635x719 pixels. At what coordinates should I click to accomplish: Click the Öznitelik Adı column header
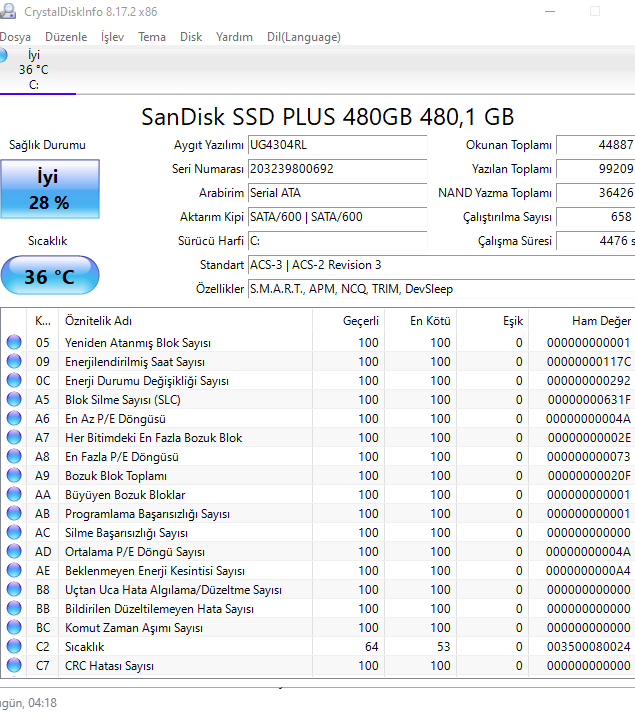[x=185, y=321]
